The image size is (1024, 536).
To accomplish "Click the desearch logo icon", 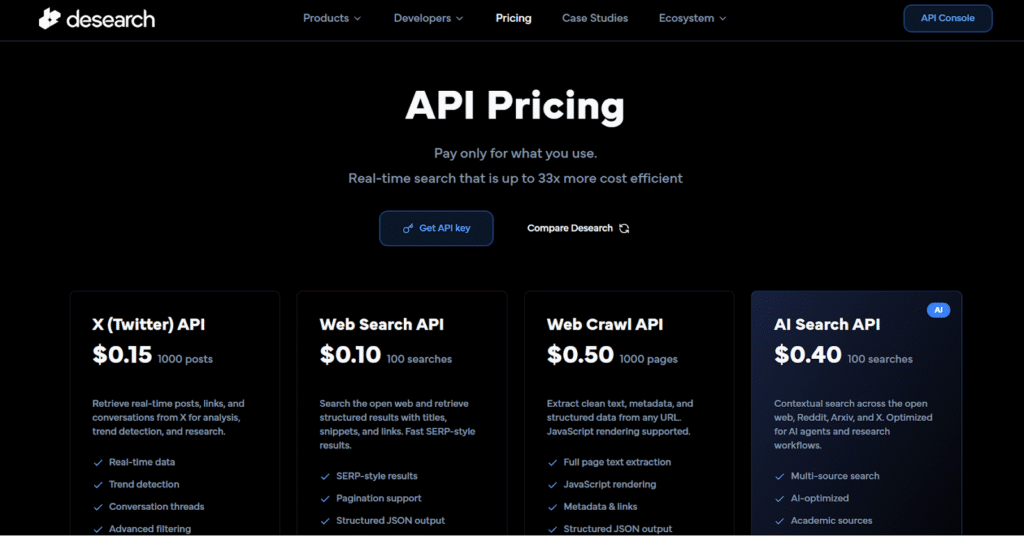I will 50,18.
